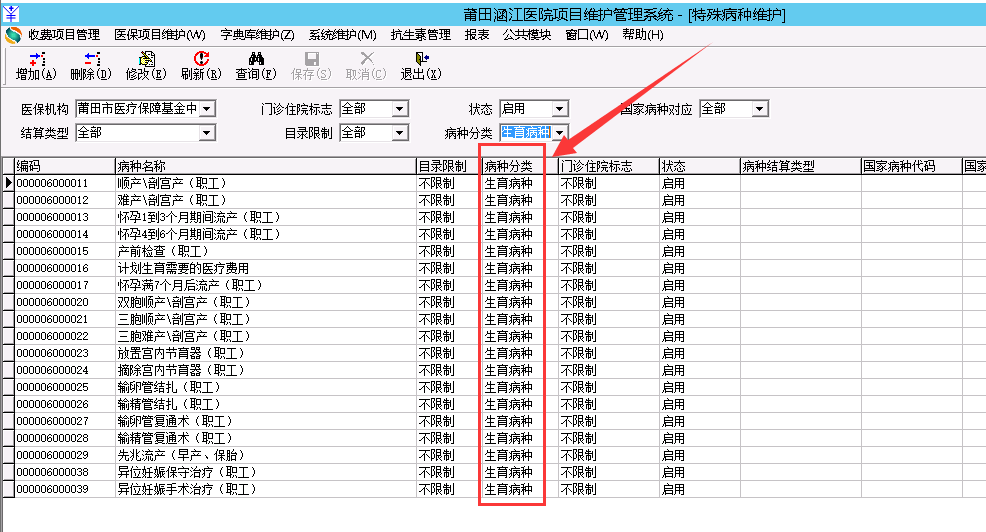Expand the 医保机构 dropdown
The image size is (986, 532).
click(x=208, y=109)
